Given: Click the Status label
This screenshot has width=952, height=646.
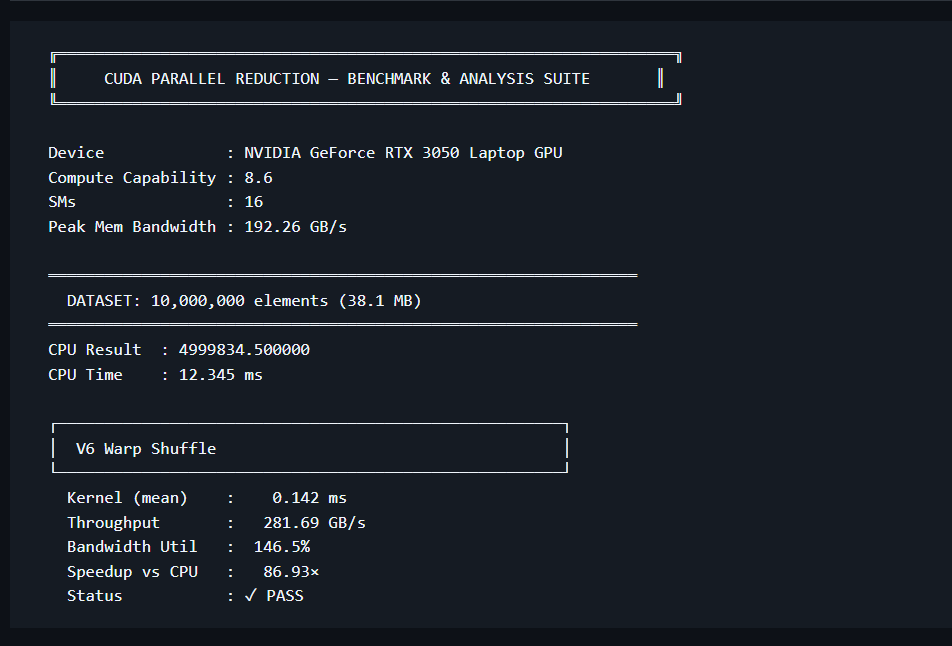Looking at the screenshot, I should coord(95,596).
